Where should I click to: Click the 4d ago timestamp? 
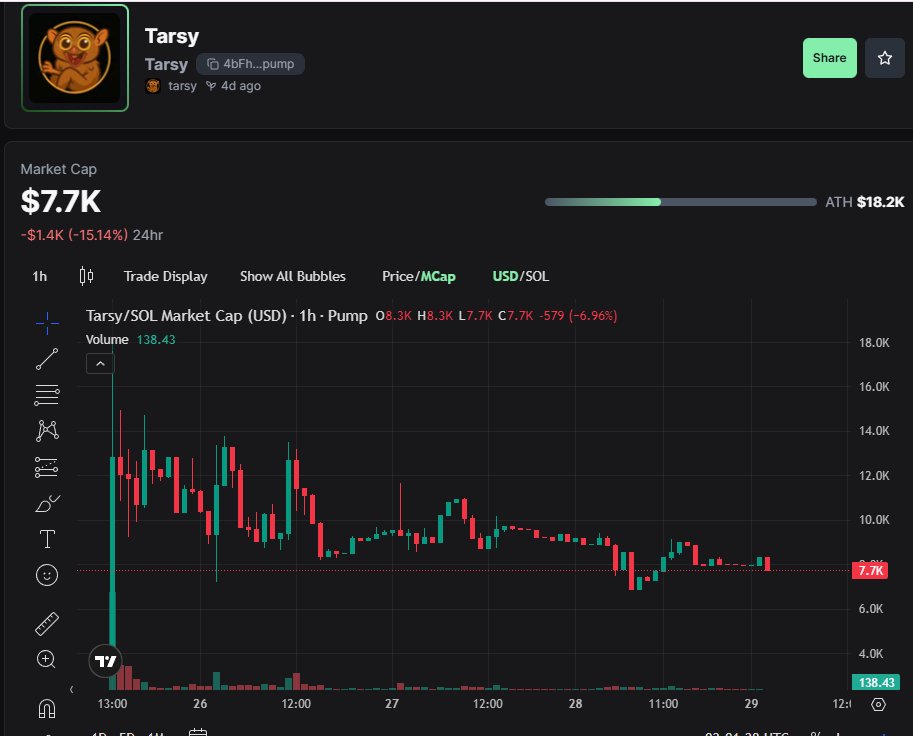(x=240, y=86)
